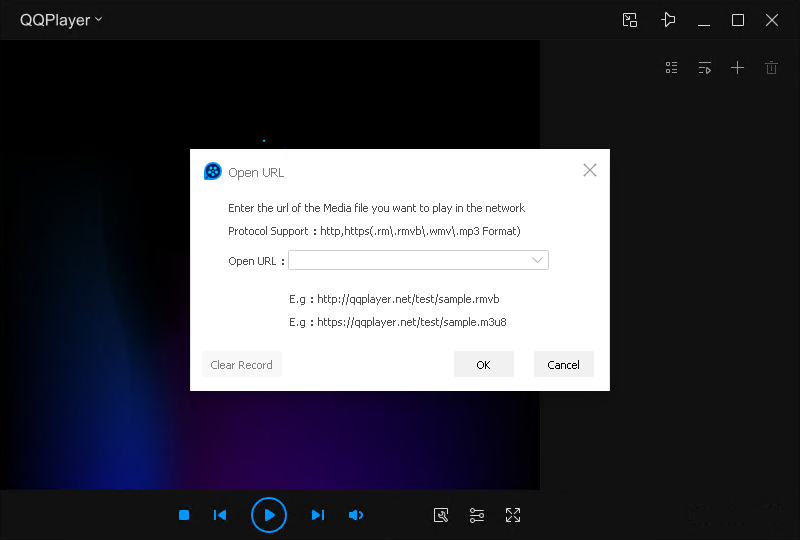Click the sample.m3u8 example URL text
This screenshot has height=540, width=800.
point(412,322)
